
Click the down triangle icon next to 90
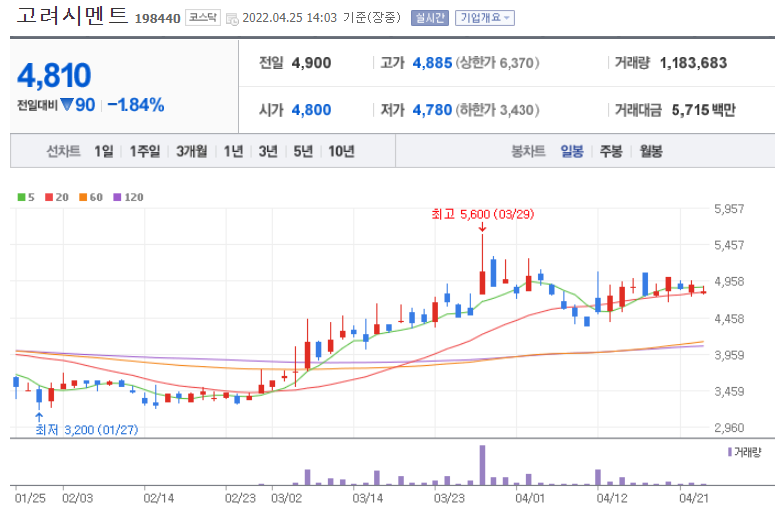[x=67, y=104]
